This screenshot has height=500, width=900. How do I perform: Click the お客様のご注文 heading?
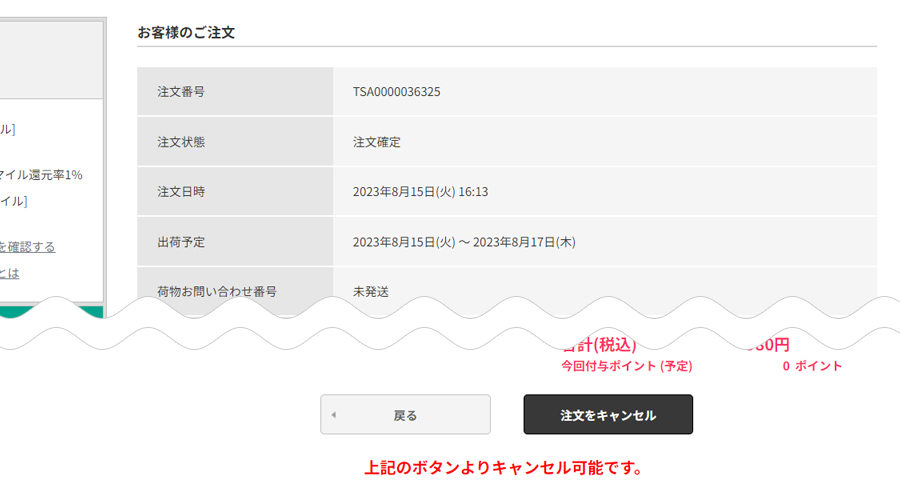(x=186, y=33)
